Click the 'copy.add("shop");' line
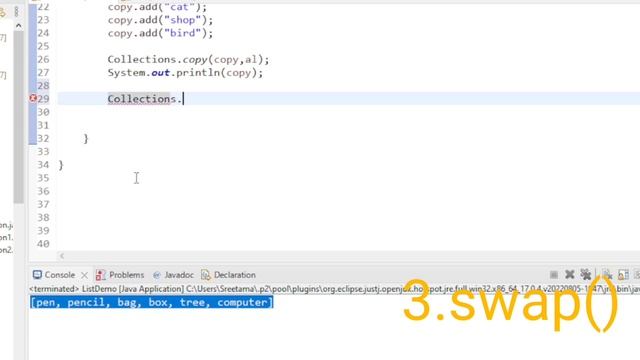The width and height of the screenshot is (640, 360). click(160, 20)
